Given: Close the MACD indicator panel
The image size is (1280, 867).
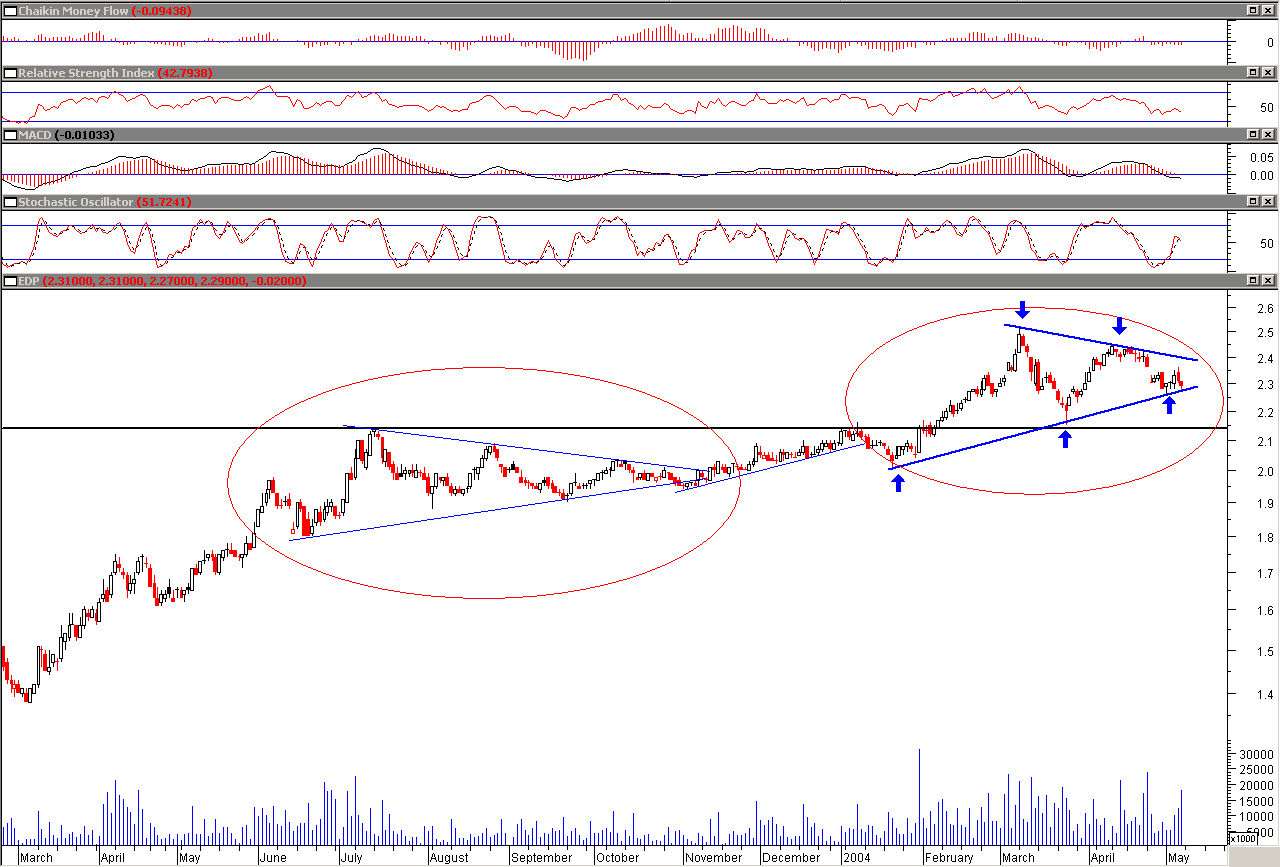Looking at the screenshot, I should click(x=1268, y=134).
